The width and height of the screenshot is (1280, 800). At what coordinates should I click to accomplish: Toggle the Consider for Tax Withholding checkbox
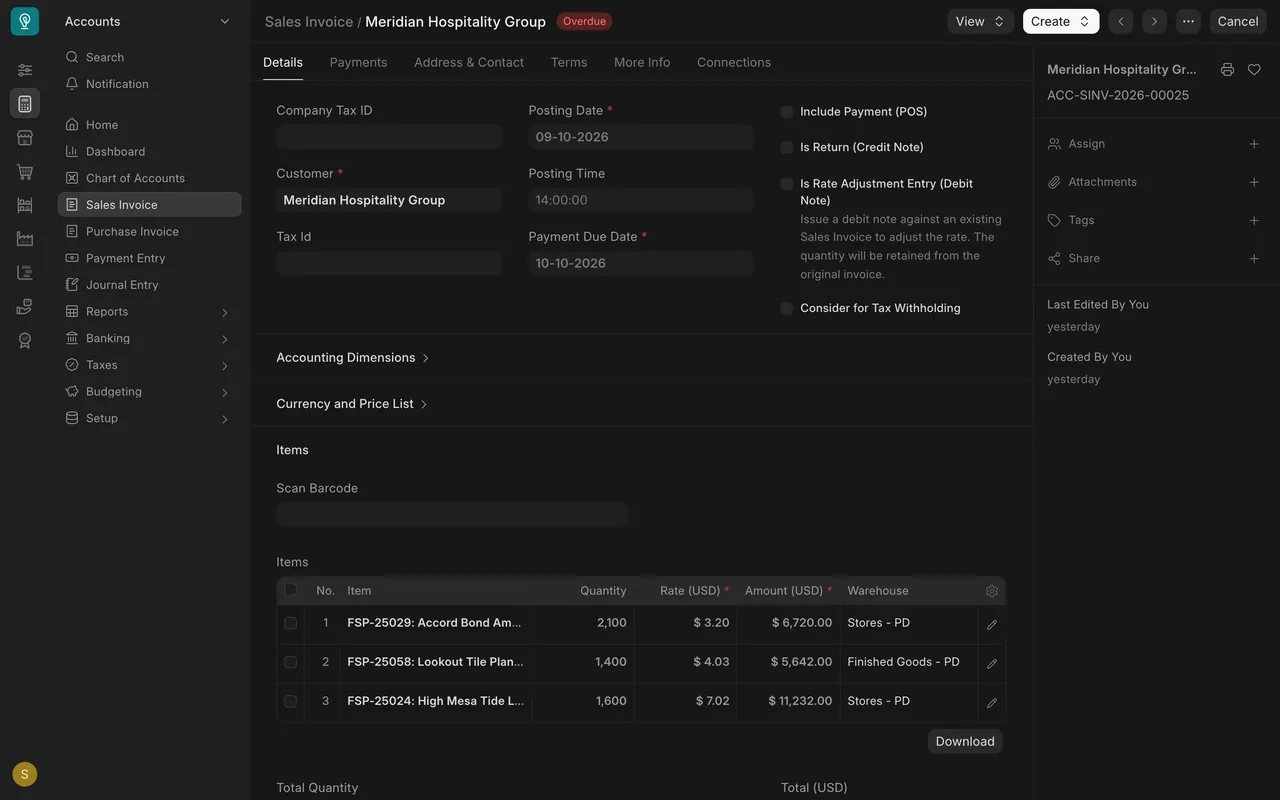[x=787, y=308]
